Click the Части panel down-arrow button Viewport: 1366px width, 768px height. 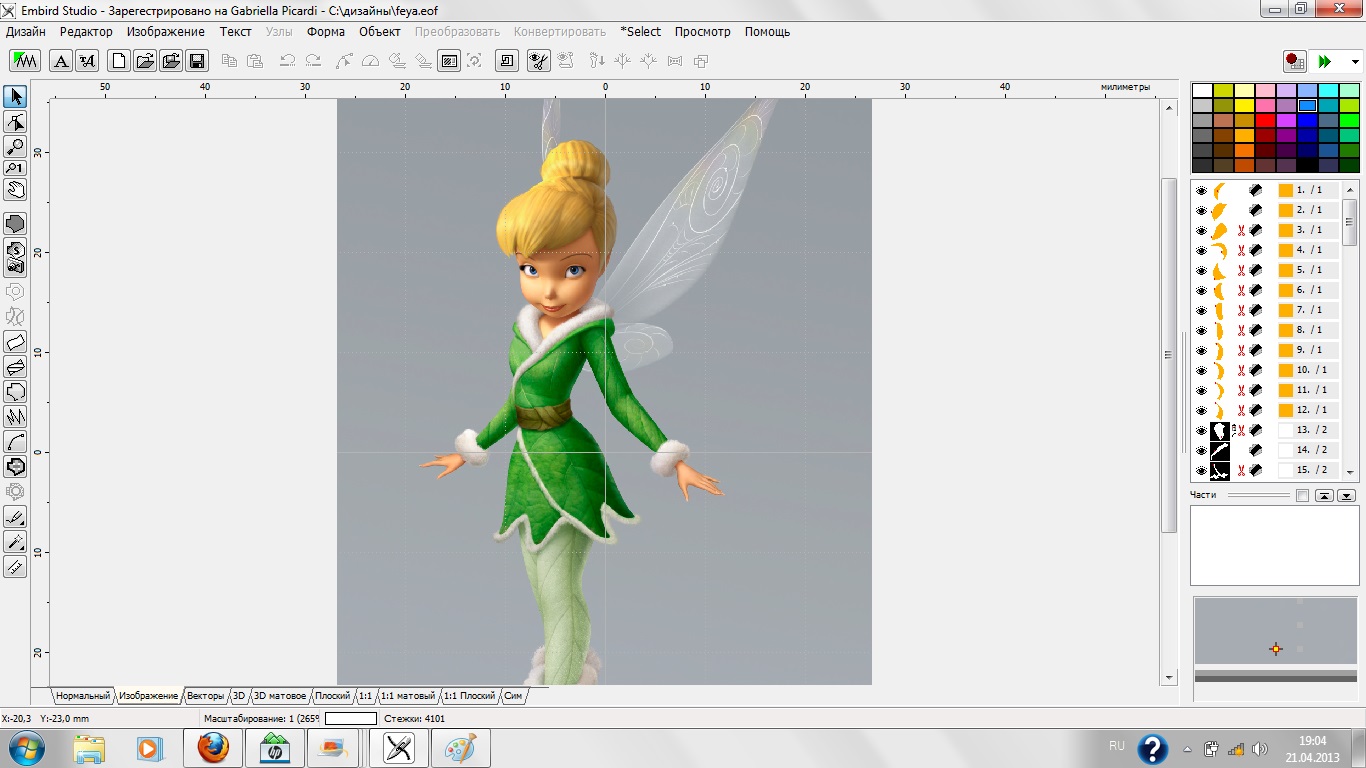1346,496
